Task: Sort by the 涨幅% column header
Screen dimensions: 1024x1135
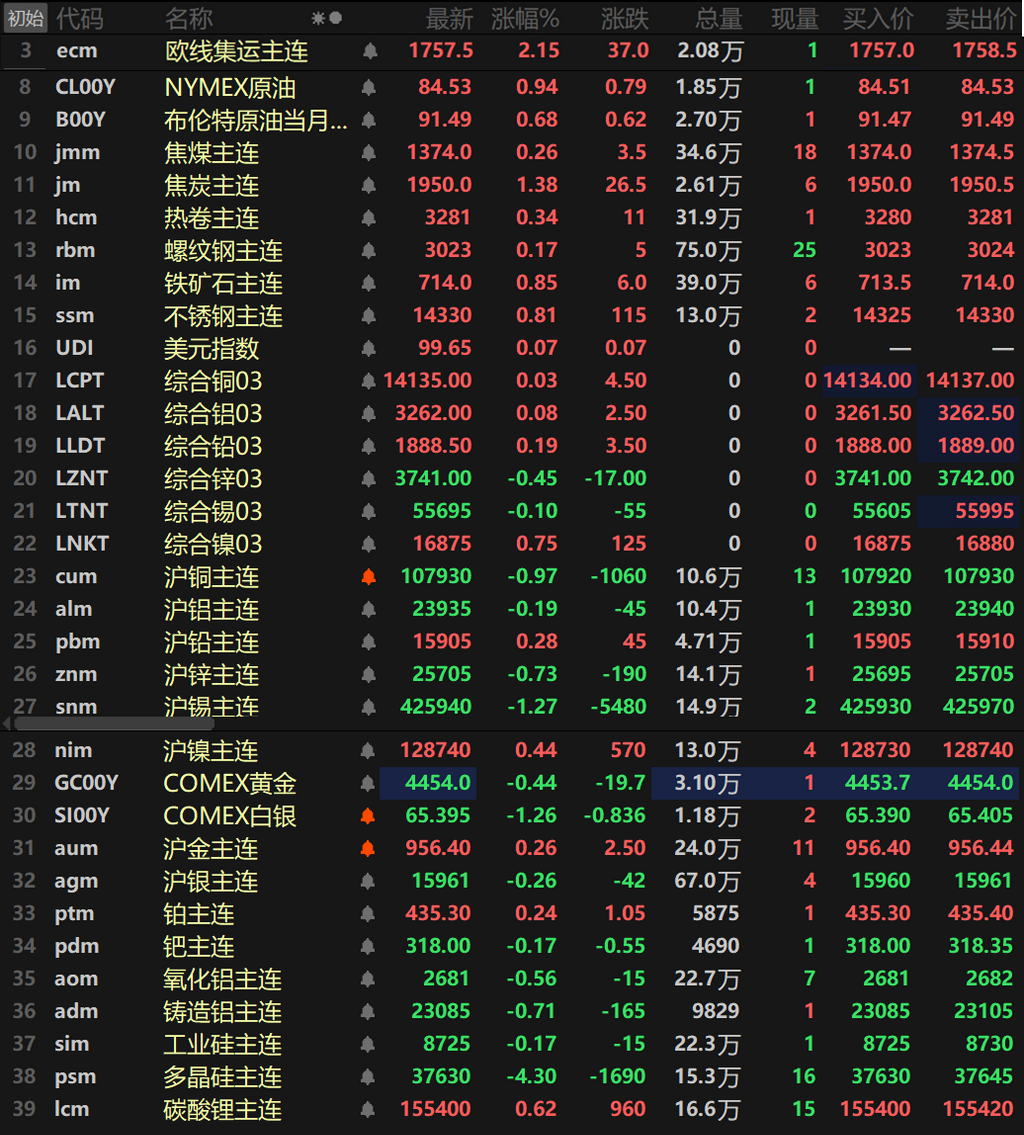Action: [x=525, y=18]
